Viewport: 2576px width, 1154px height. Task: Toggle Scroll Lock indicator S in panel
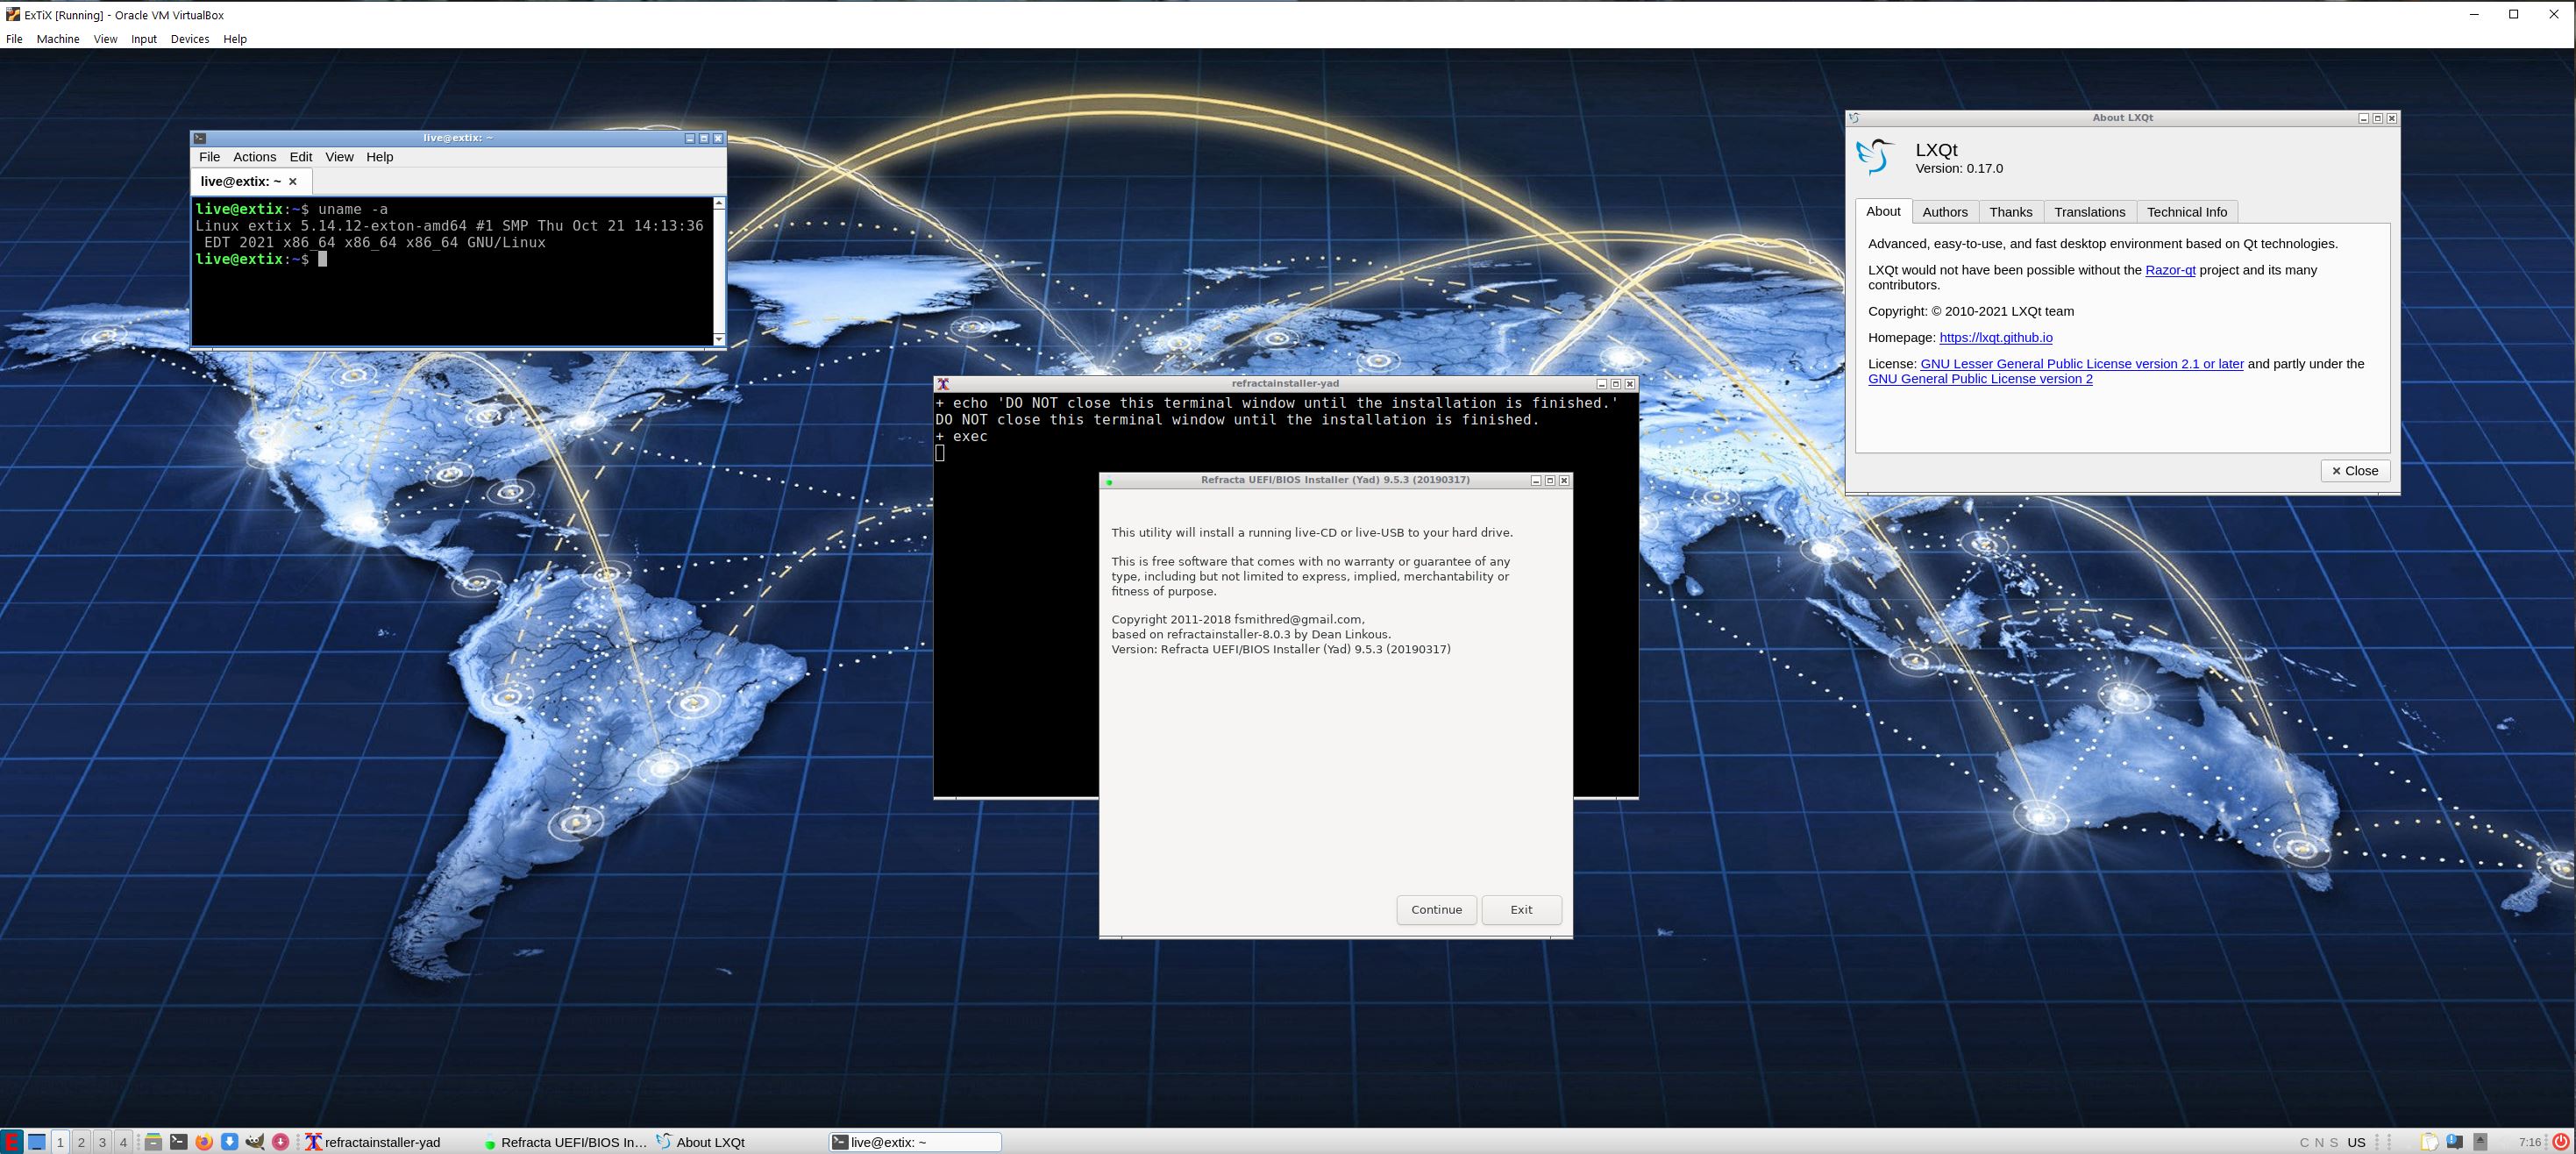(x=2334, y=1142)
